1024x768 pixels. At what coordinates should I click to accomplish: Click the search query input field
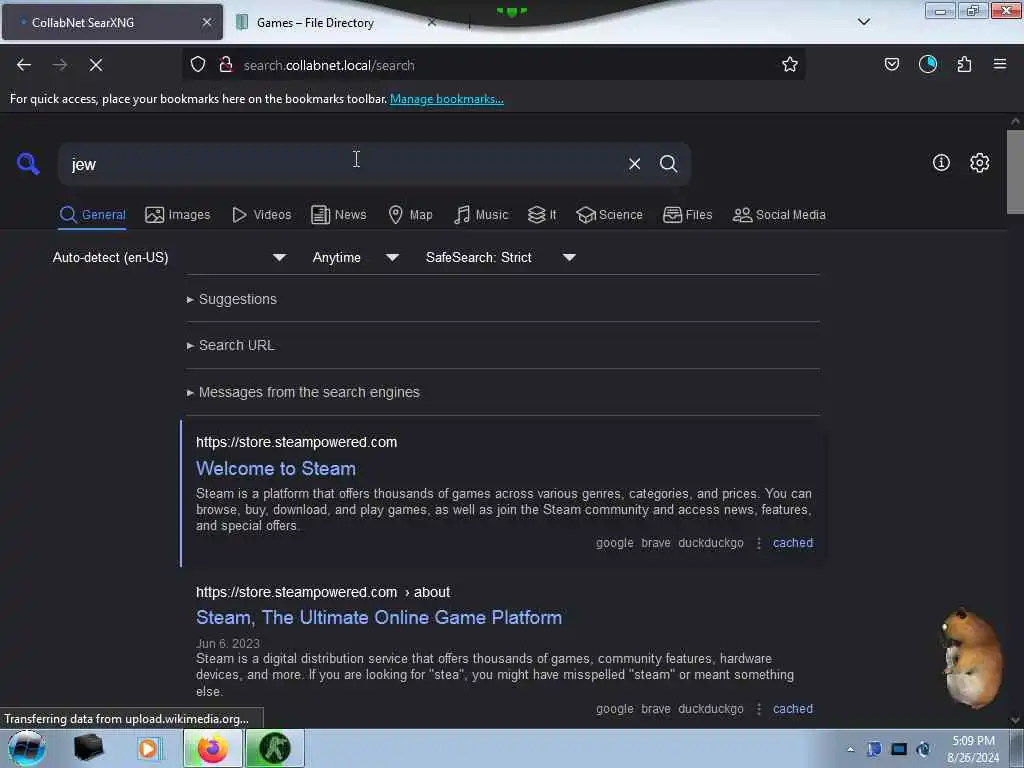tap(346, 164)
